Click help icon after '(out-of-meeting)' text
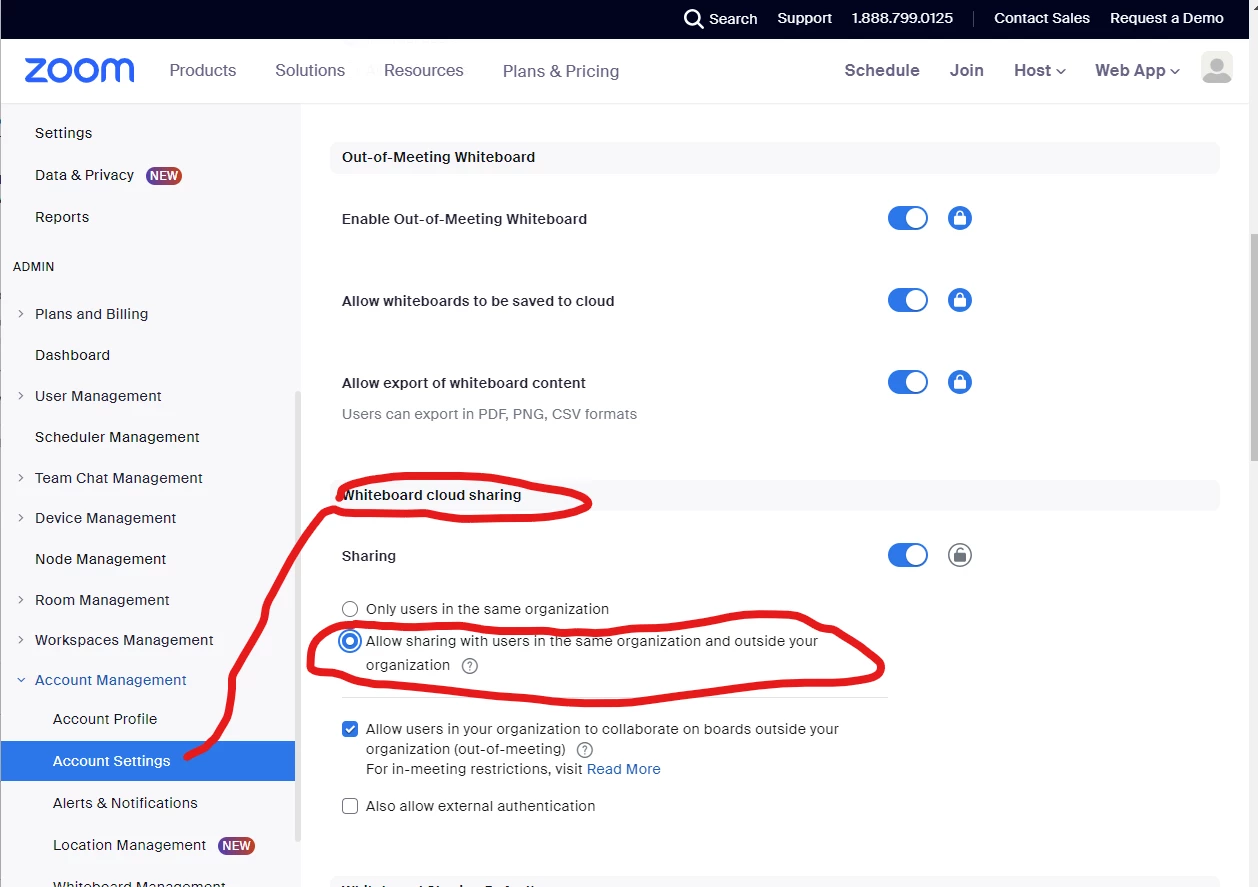1258x887 pixels. point(585,750)
